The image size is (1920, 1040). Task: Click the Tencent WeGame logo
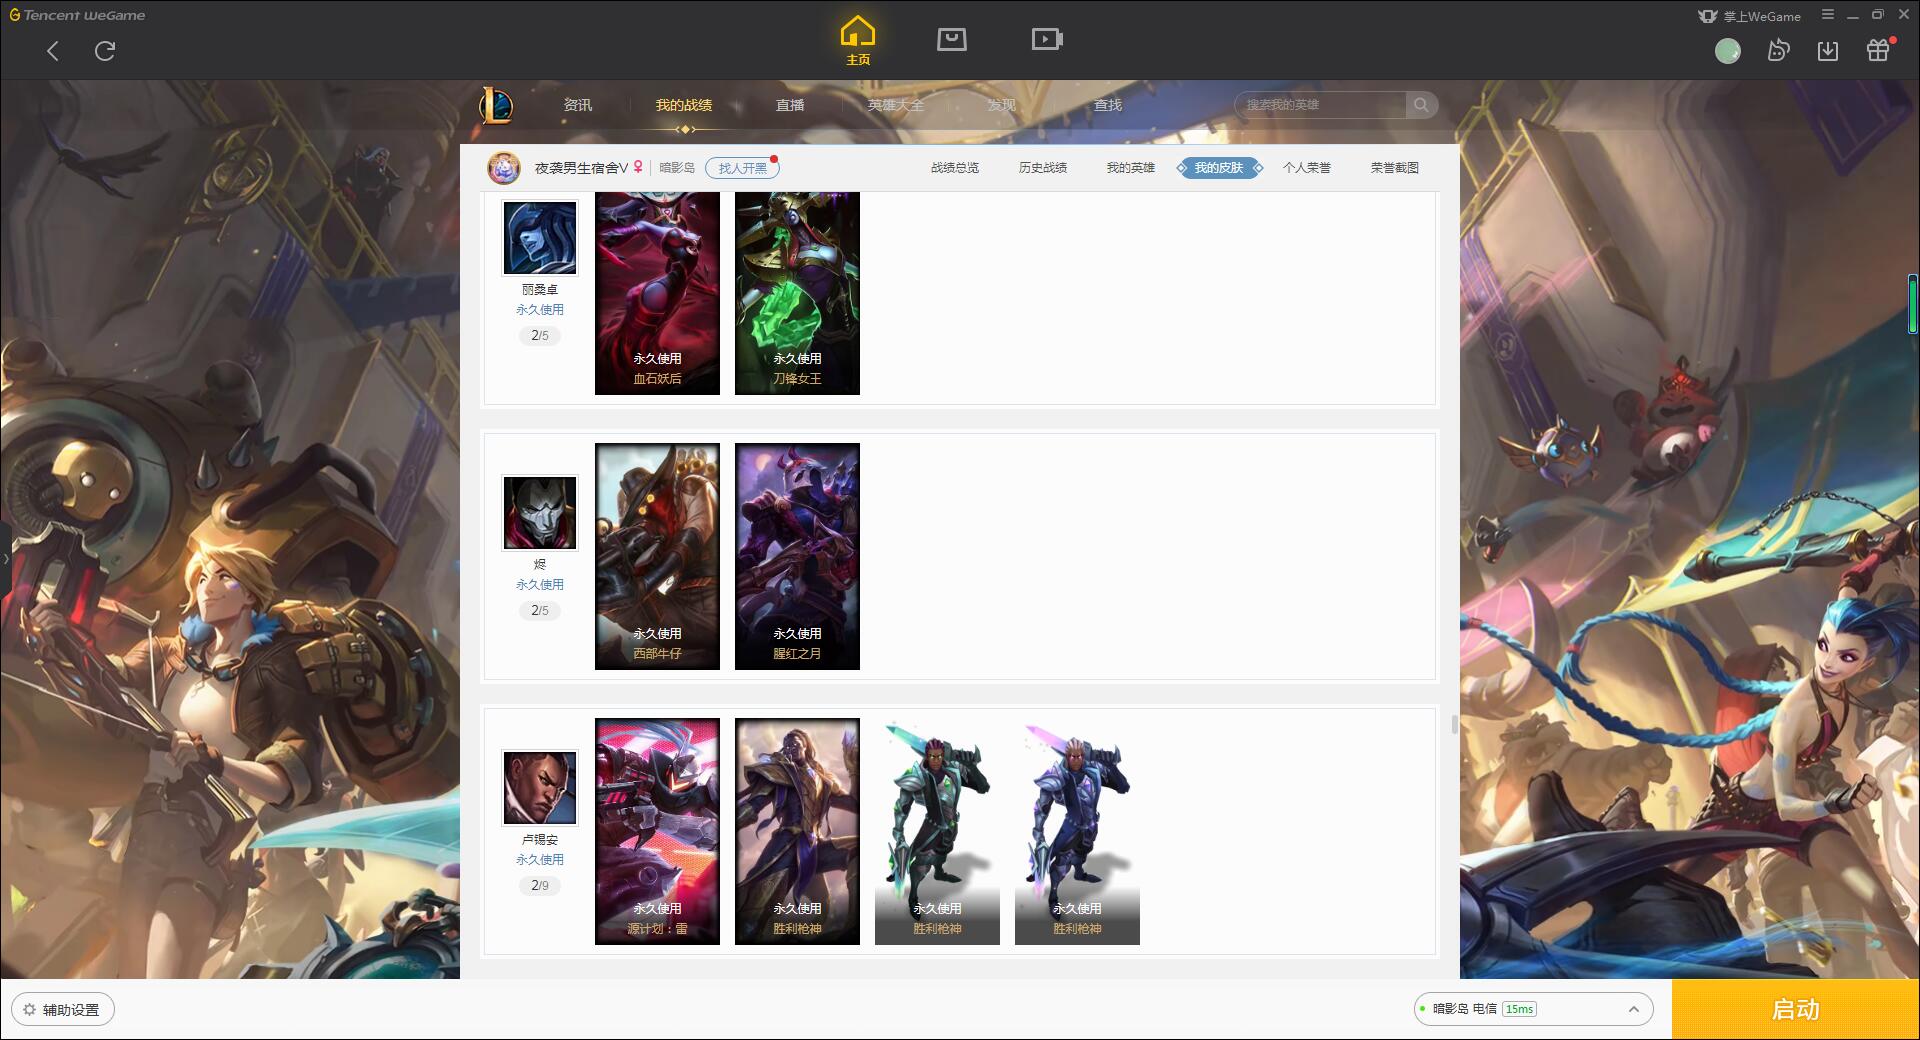tap(77, 15)
